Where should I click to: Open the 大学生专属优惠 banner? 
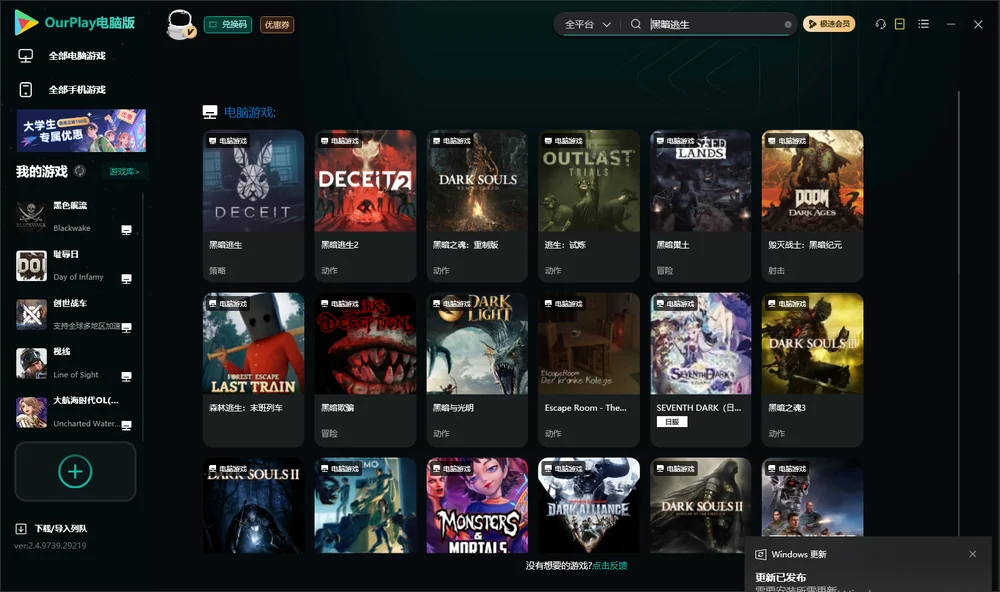tap(82, 131)
